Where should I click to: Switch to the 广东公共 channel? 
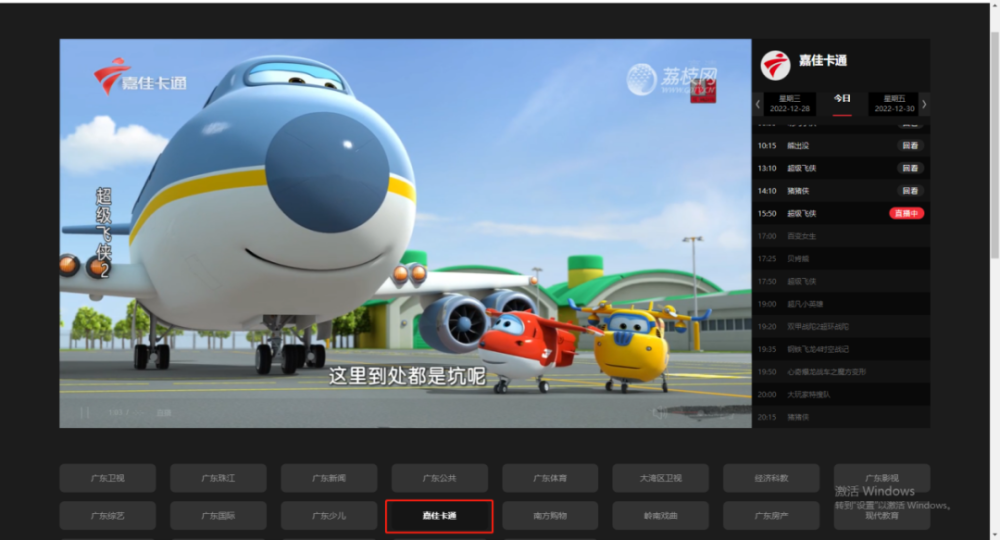click(x=439, y=478)
